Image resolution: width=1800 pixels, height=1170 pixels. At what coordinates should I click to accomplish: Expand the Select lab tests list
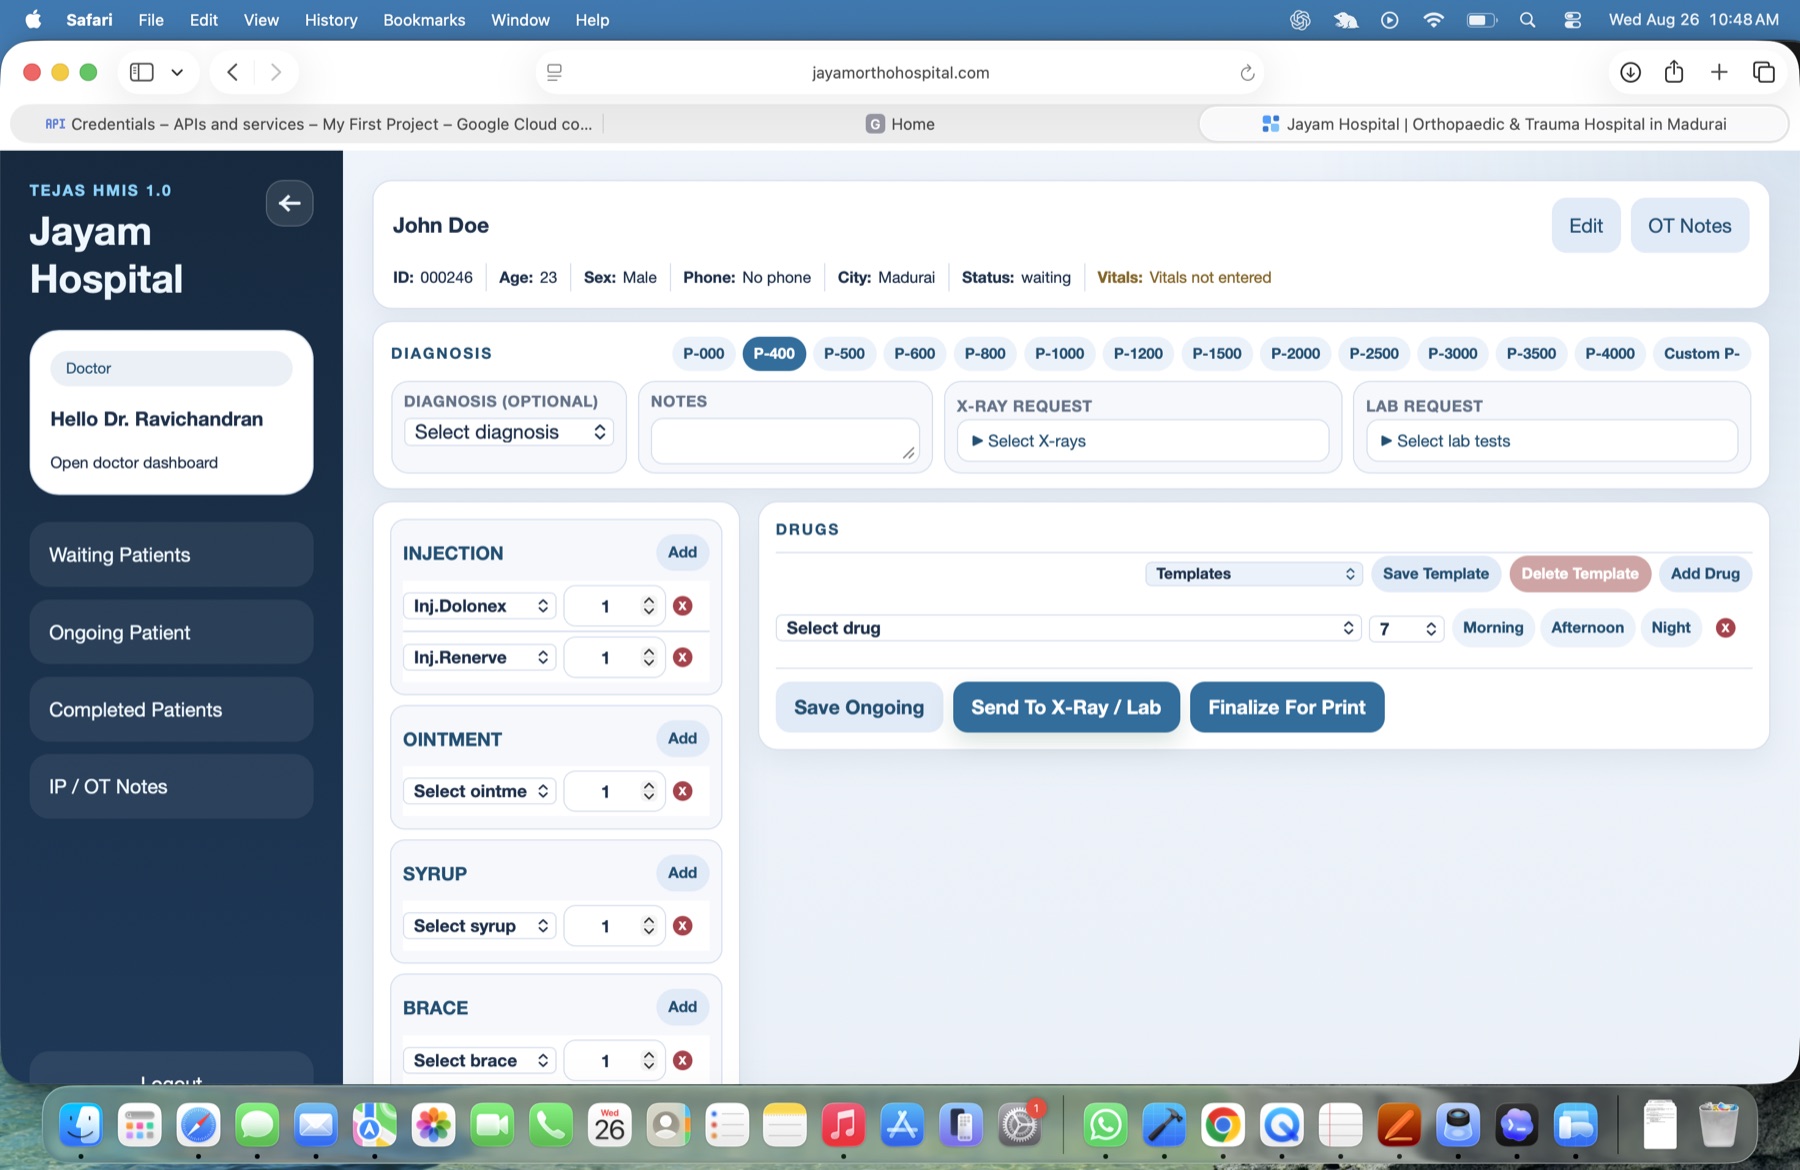(1552, 441)
